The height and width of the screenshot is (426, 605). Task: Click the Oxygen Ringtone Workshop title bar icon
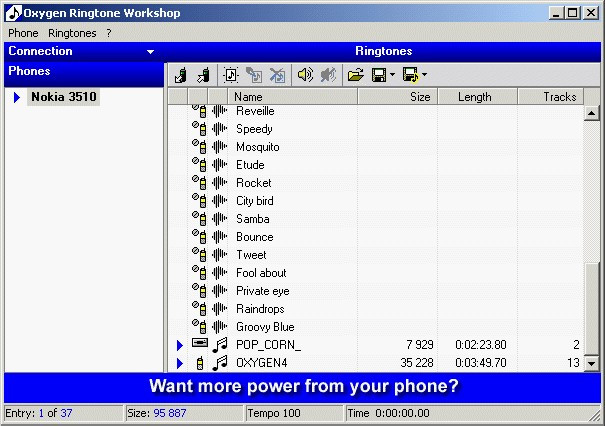(14, 13)
